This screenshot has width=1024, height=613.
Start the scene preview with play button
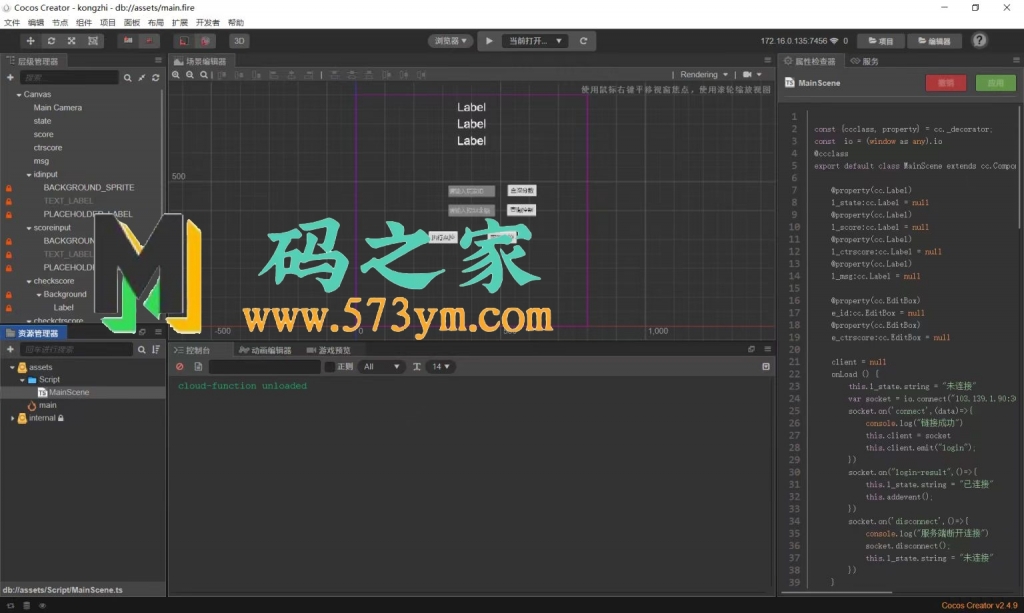[x=489, y=40]
